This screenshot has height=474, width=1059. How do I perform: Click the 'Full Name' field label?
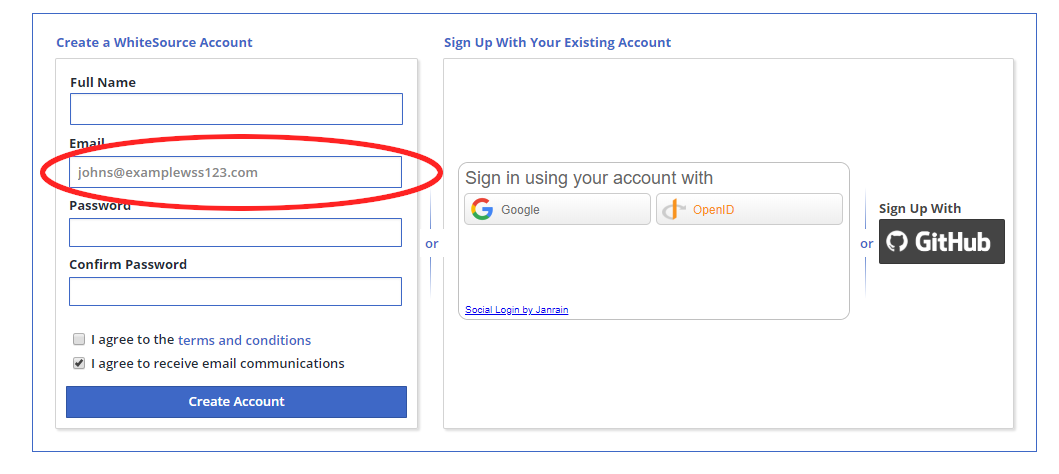[103, 83]
